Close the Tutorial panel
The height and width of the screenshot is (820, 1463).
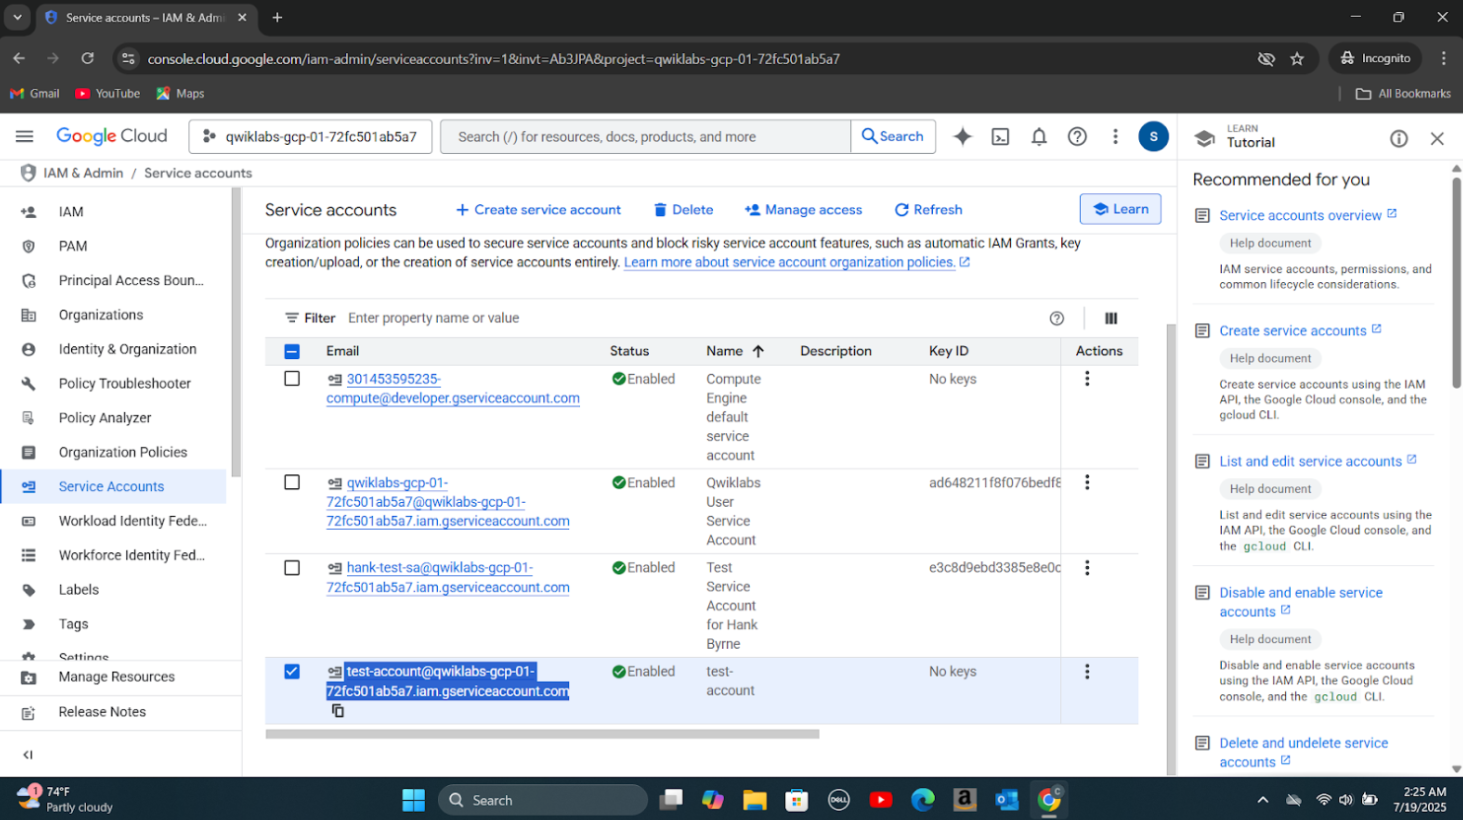click(x=1437, y=139)
